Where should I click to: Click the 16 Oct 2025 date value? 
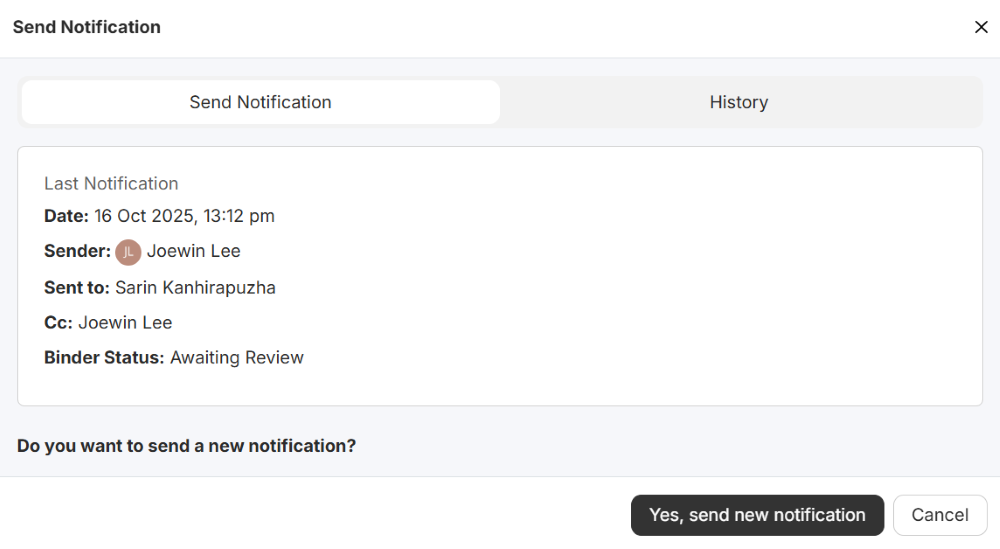(x=184, y=216)
